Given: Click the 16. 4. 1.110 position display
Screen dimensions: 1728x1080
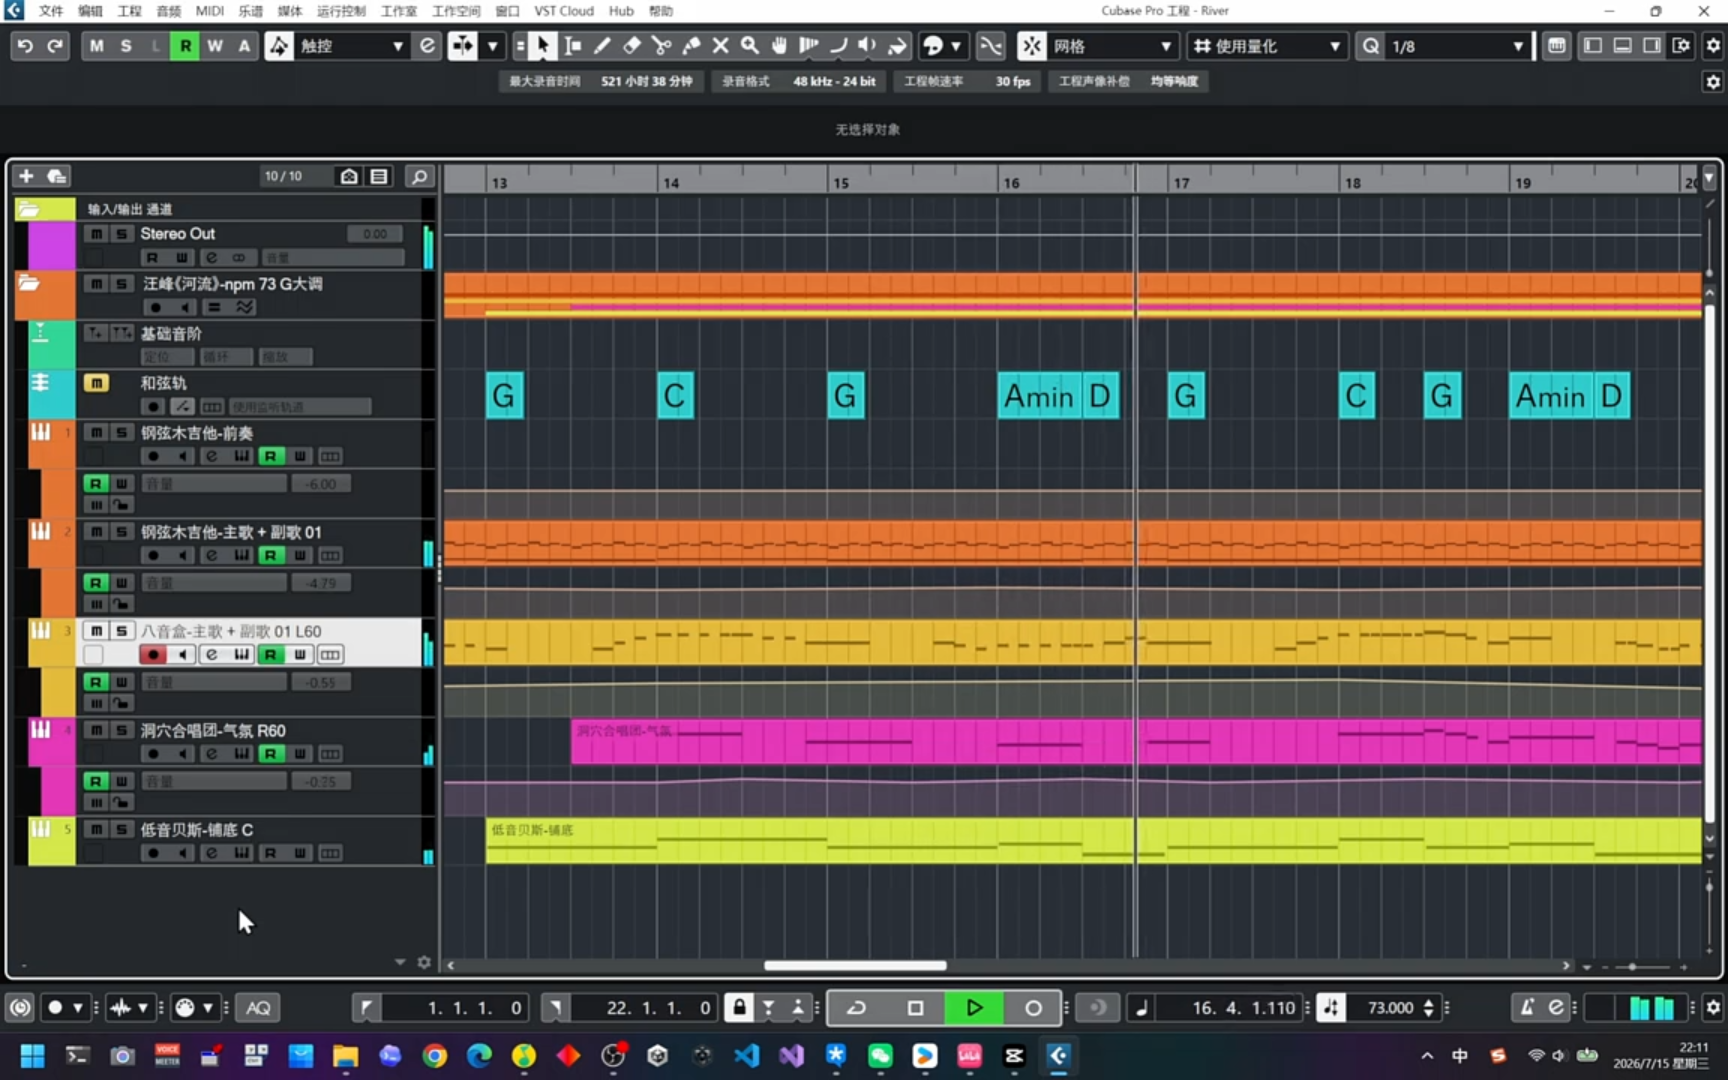Looking at the screenshot, I should click(1243, 1008).
